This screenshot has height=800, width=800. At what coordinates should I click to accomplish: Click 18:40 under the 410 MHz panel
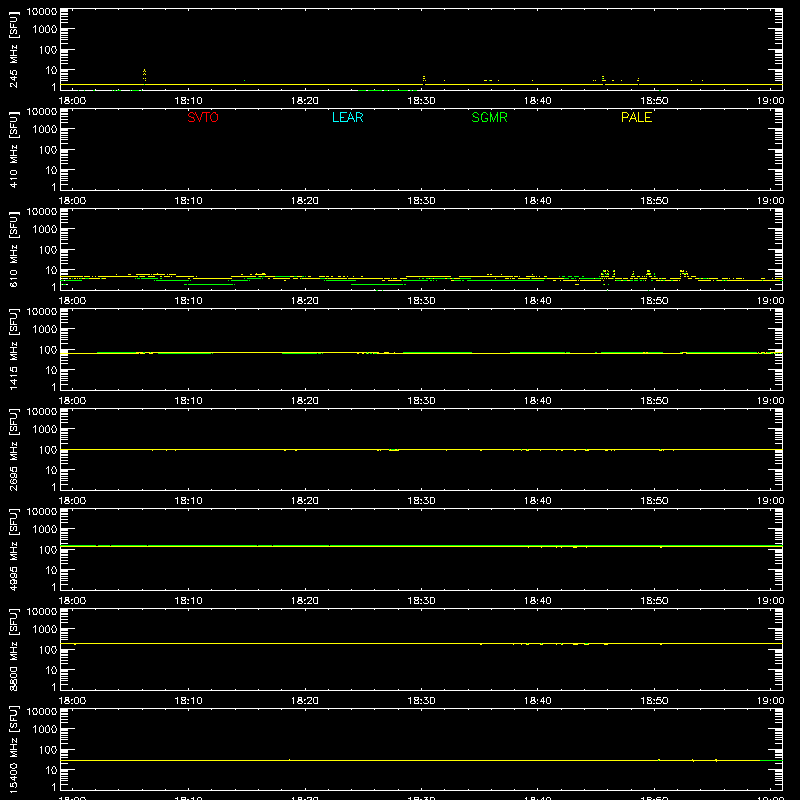tap(538, 201)
